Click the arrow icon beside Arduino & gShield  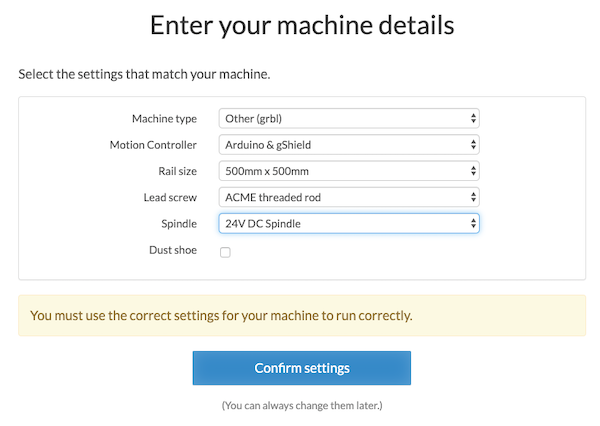(473, 145)
